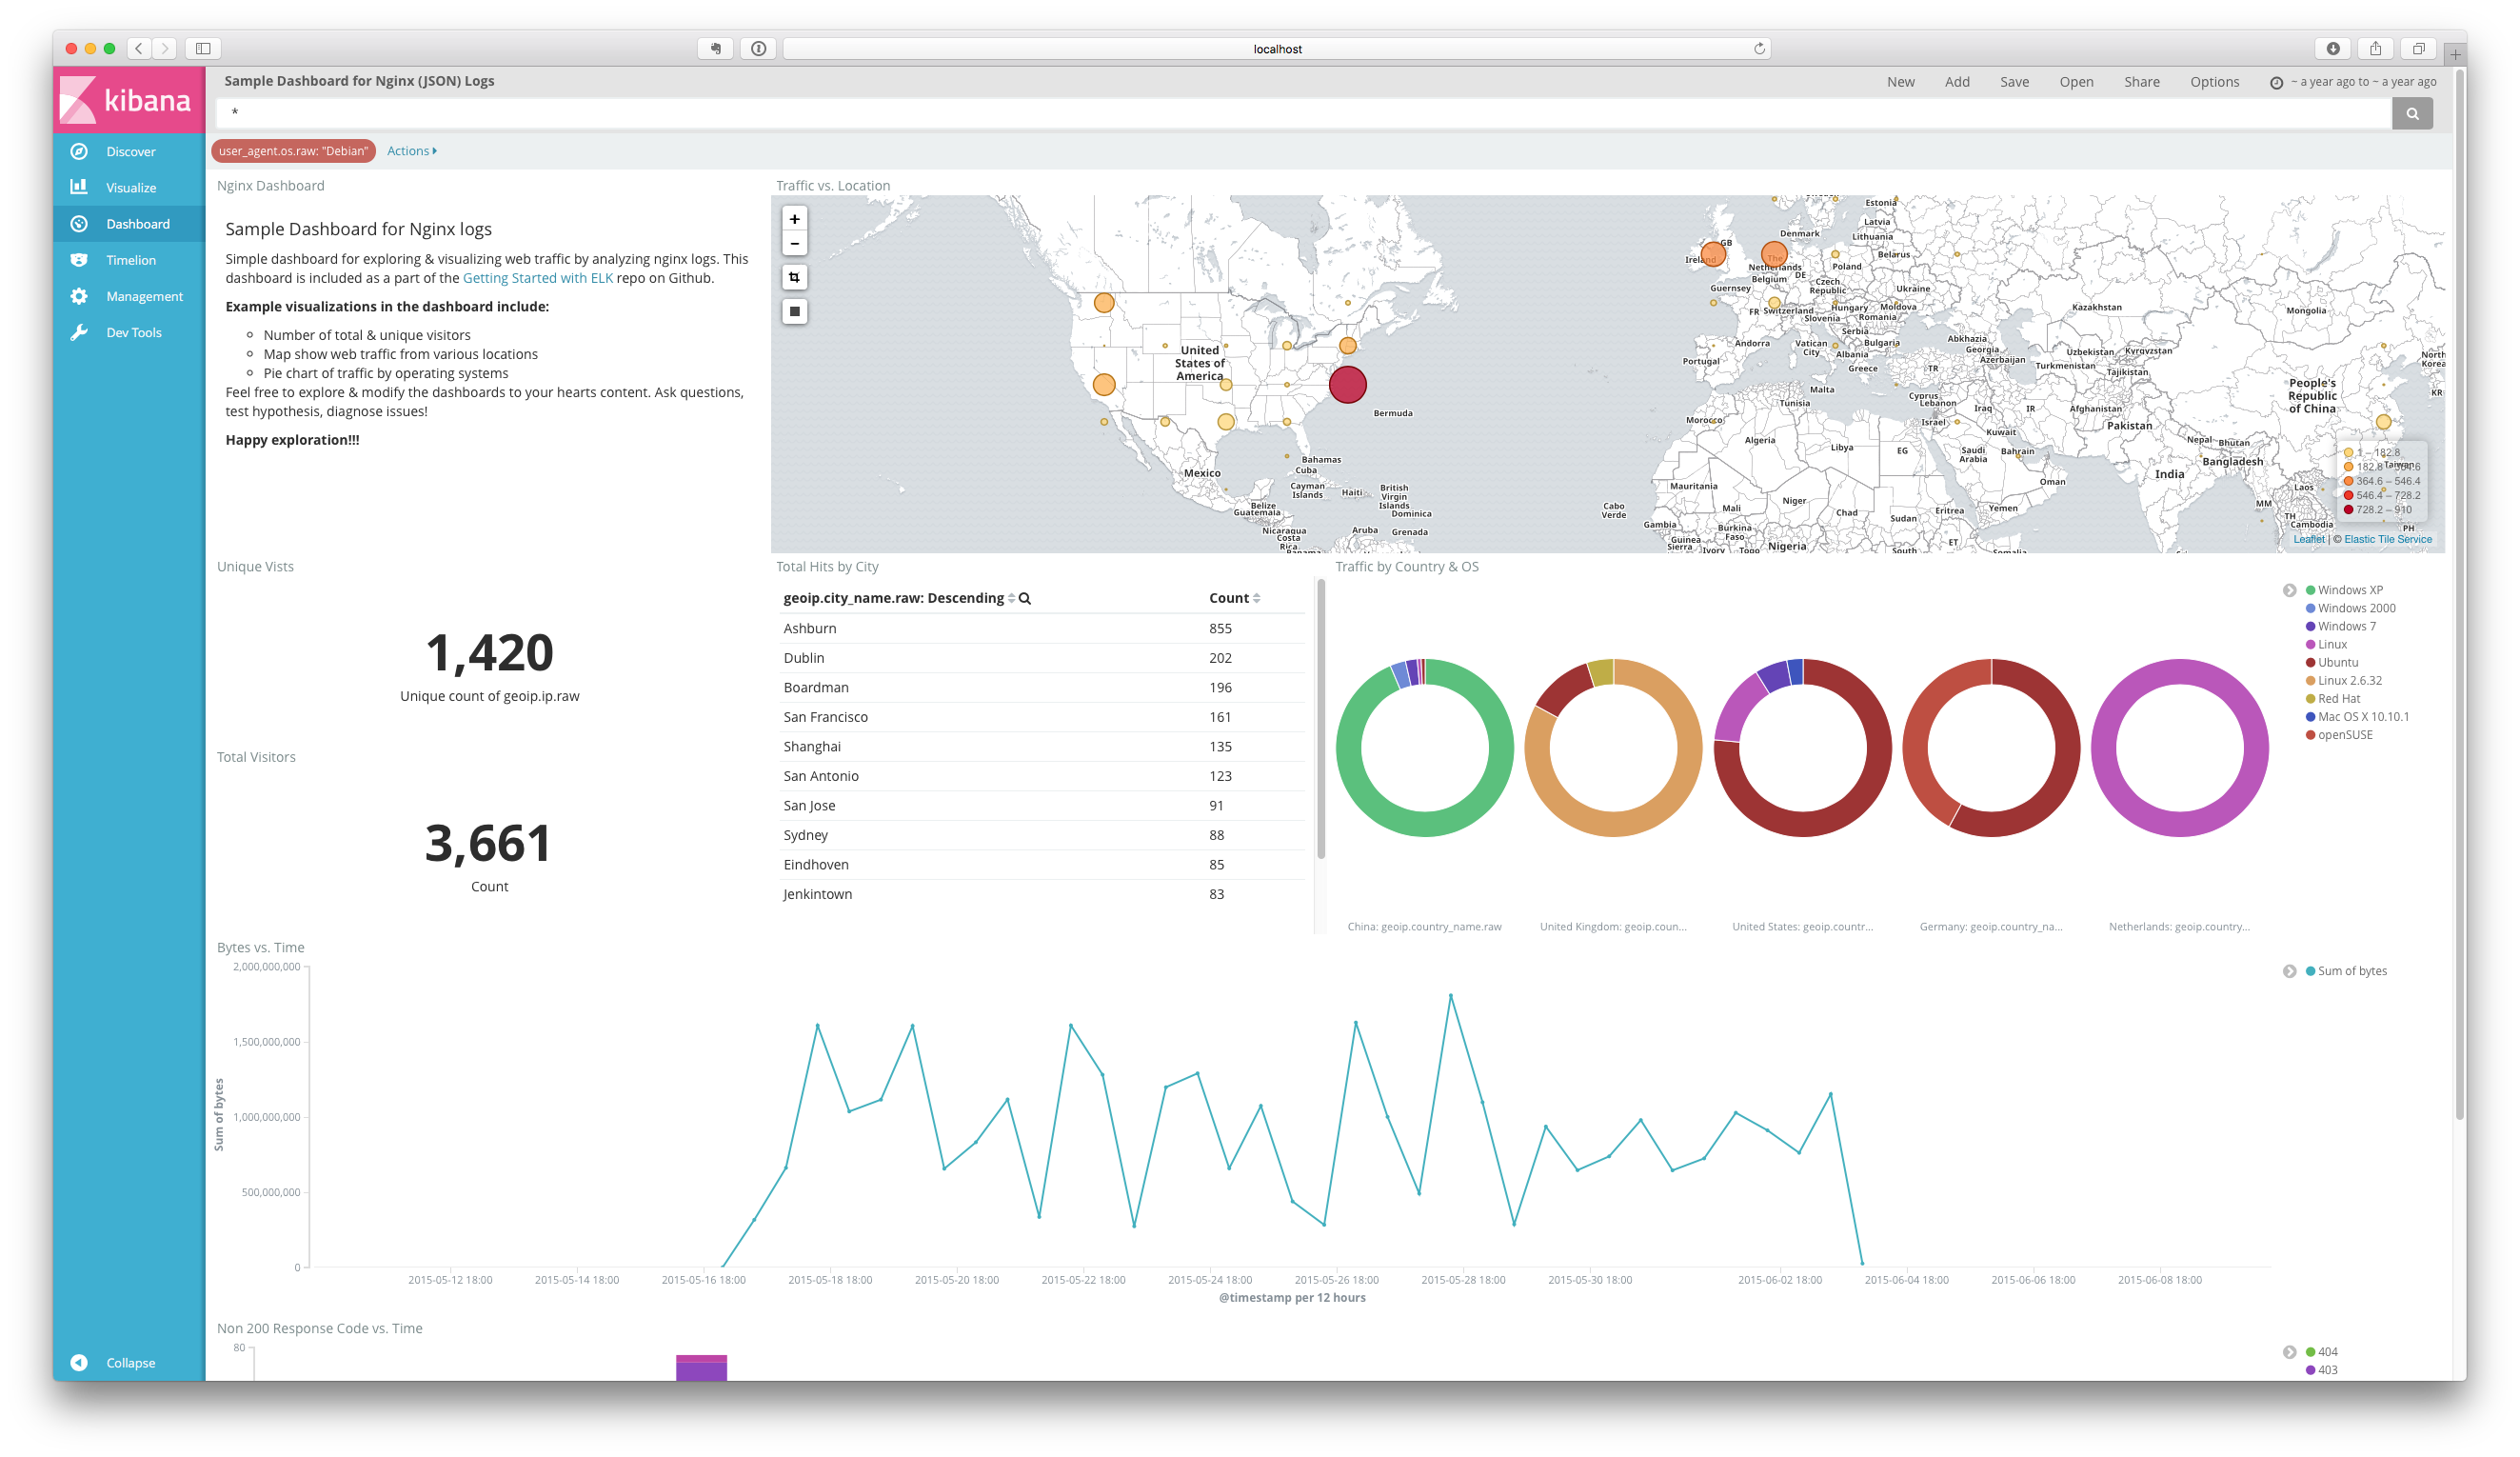Click Windows XP legend color dot
The width and height of the screenshot is (2520, 1457).
coord(2310,590)
